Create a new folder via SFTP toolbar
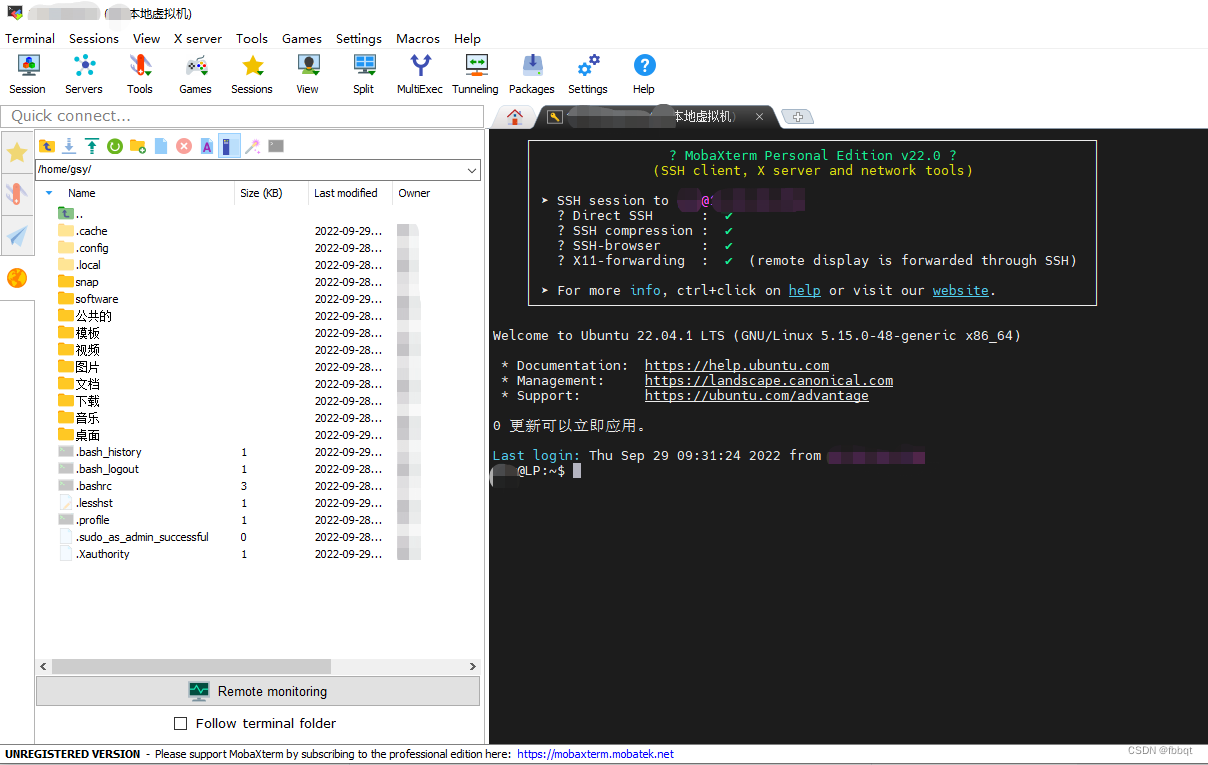The image size is (1208, 765). (x=138, y=146)
